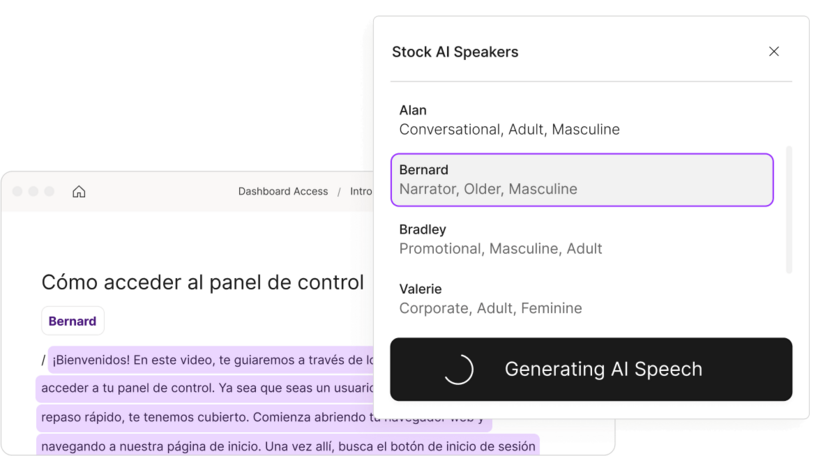This screenshot has height=456, width=825.
Task: Select the 'acceder a tu panel' text line
Action: tap(205, 388)
